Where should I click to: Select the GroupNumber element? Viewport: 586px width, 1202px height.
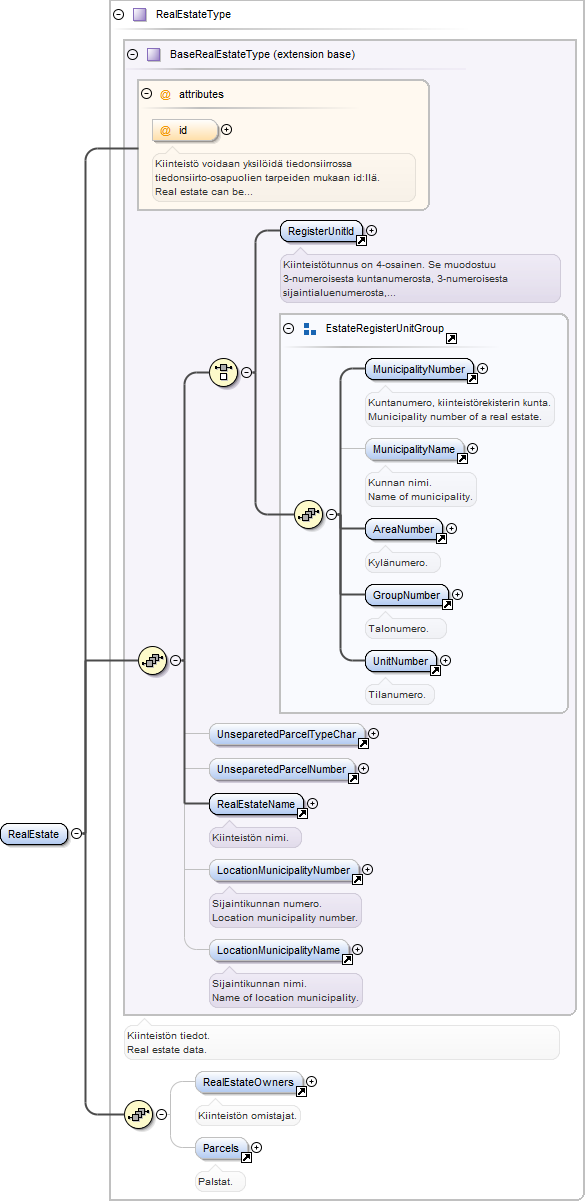pyautogui.click(x=406, y=596)
